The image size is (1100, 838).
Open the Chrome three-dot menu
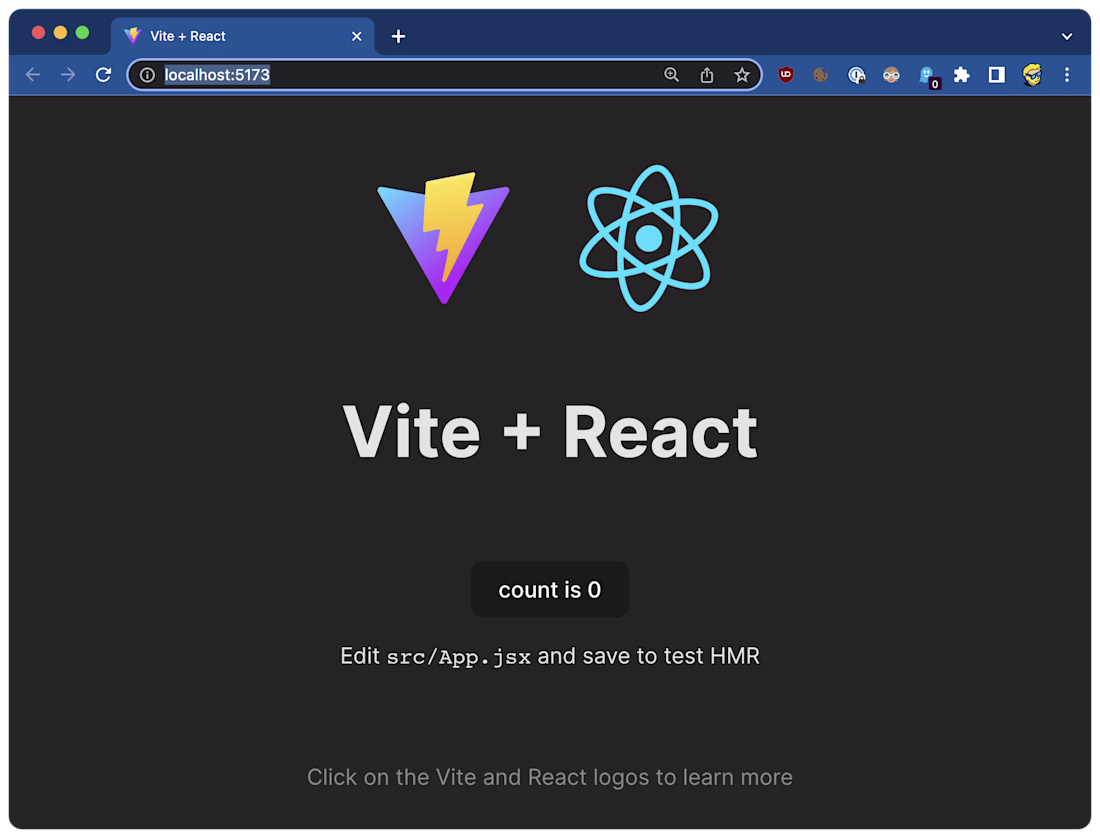pyautogui.click(x=1066, y=74)
